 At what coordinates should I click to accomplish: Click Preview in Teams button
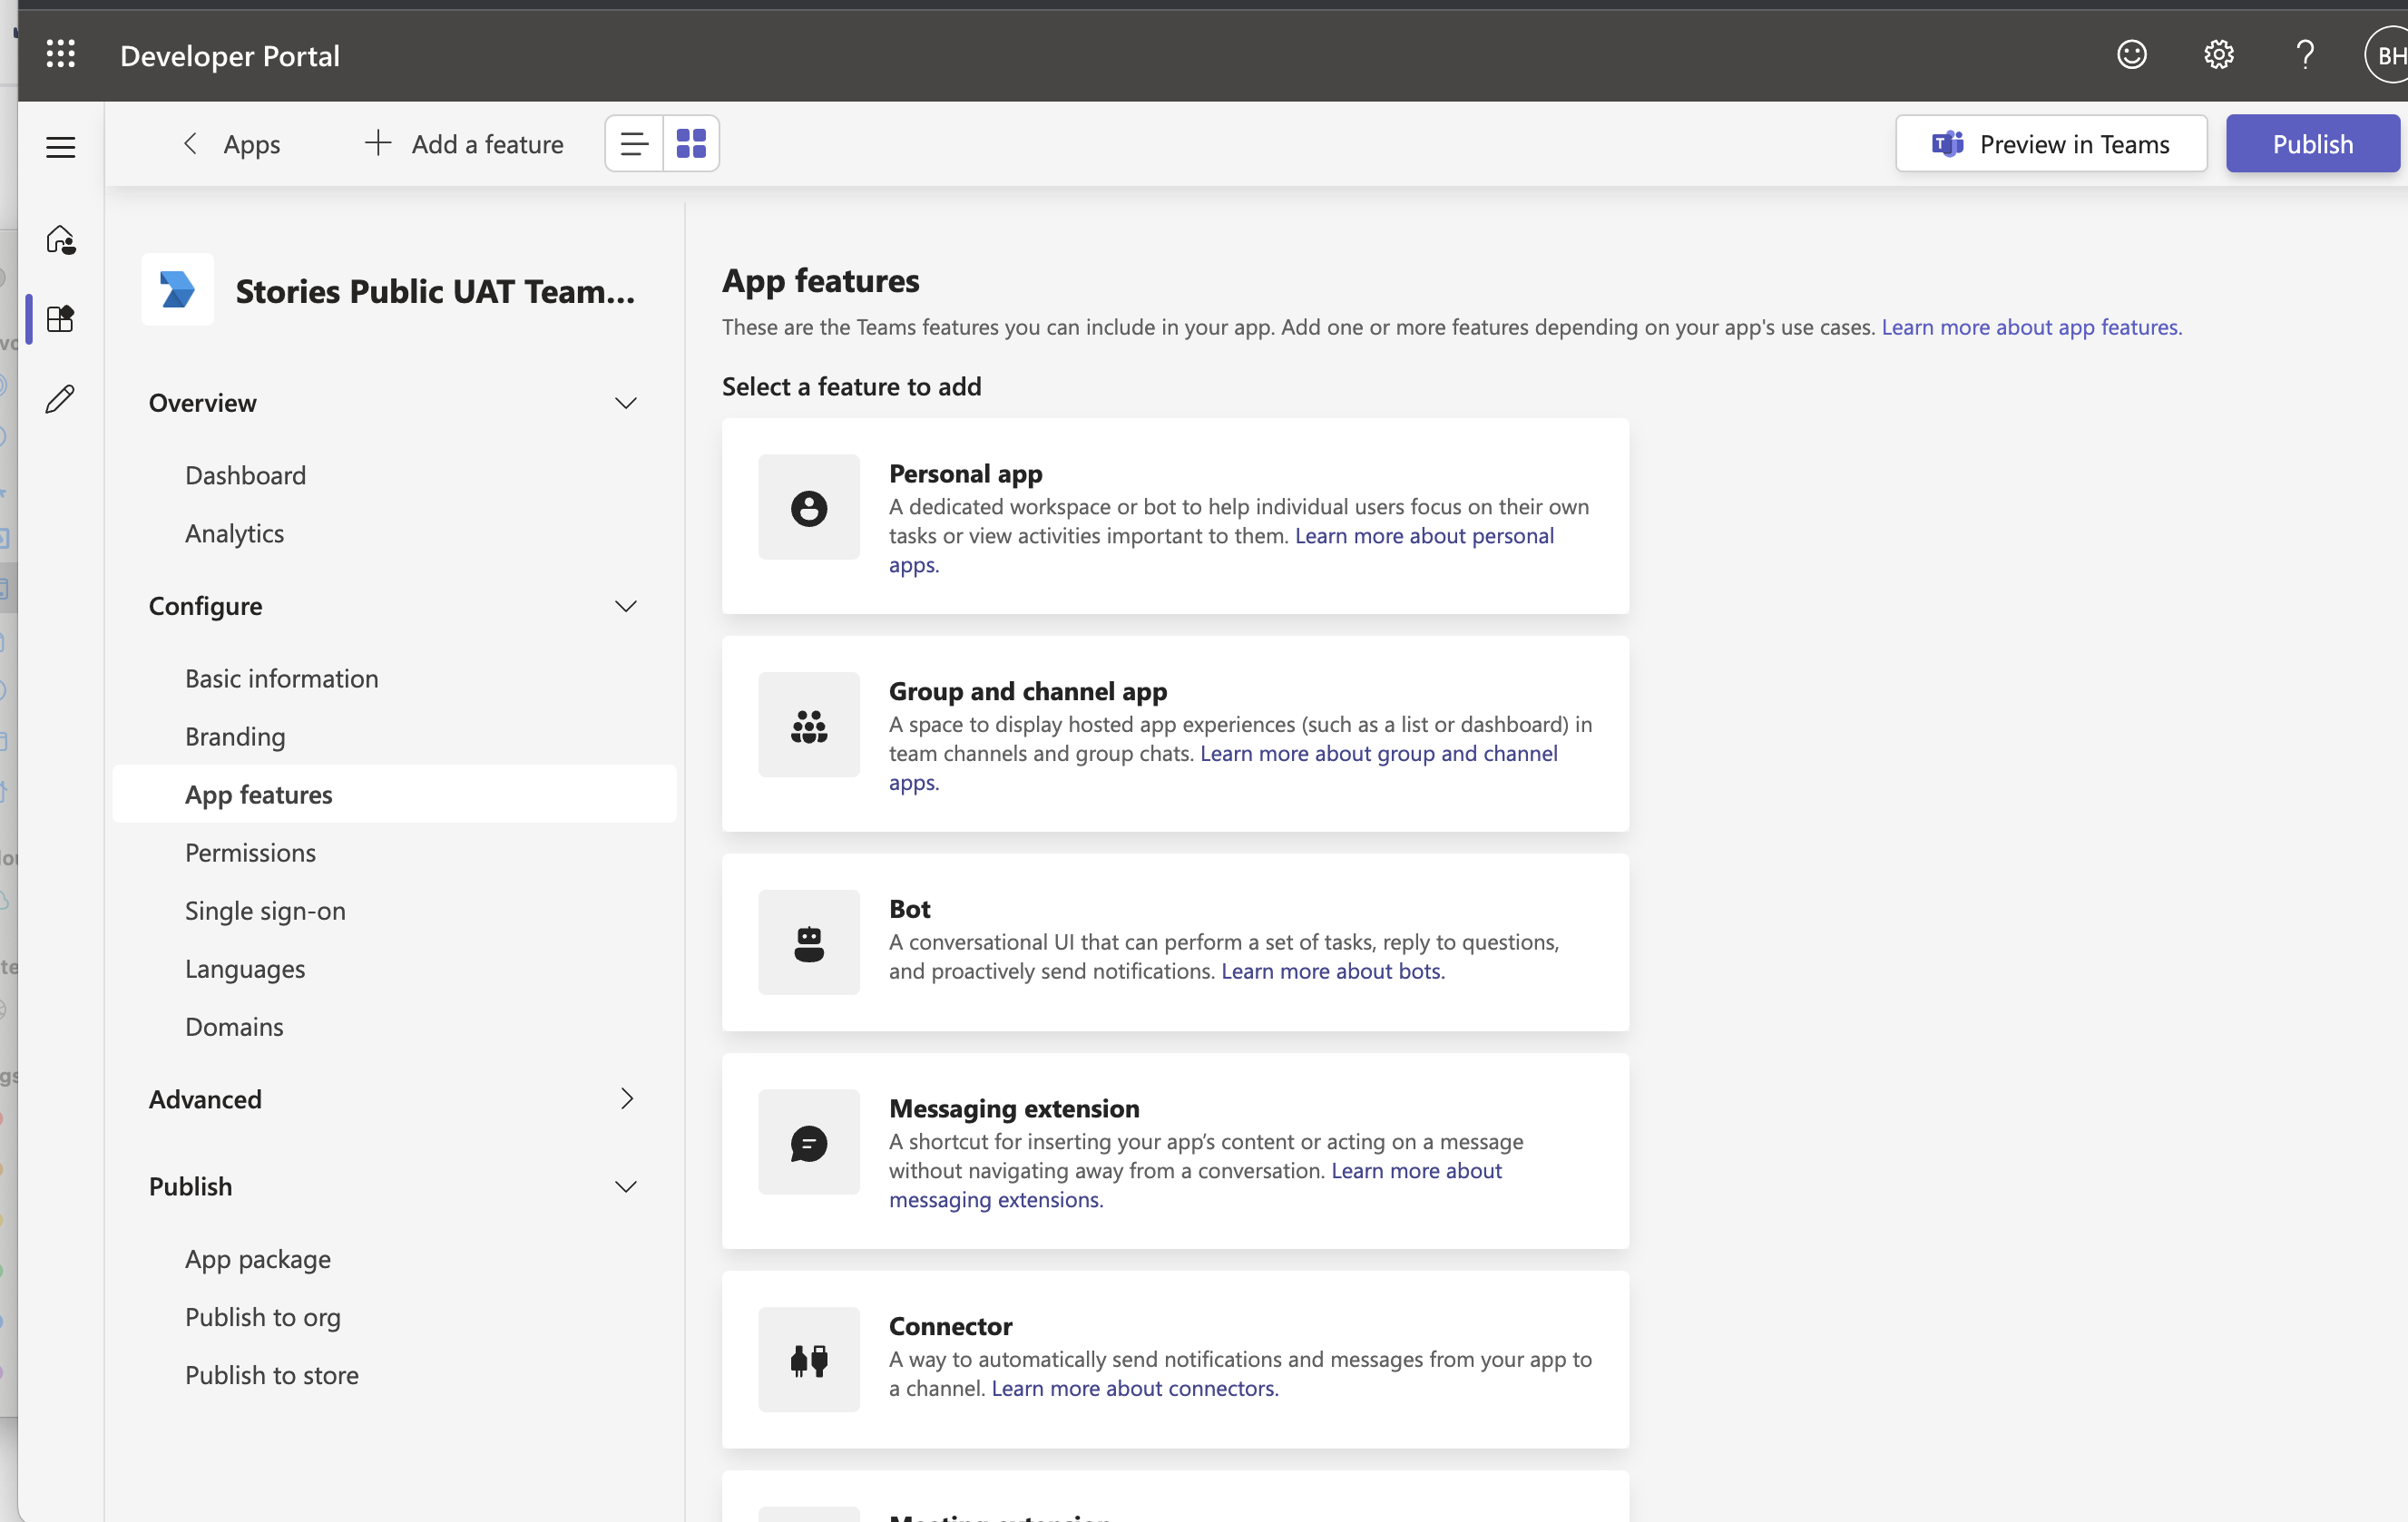pos(2051,144)
